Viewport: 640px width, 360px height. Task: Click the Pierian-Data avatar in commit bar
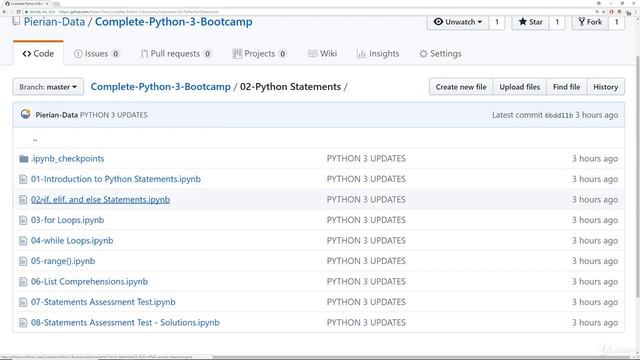[25, 114]
